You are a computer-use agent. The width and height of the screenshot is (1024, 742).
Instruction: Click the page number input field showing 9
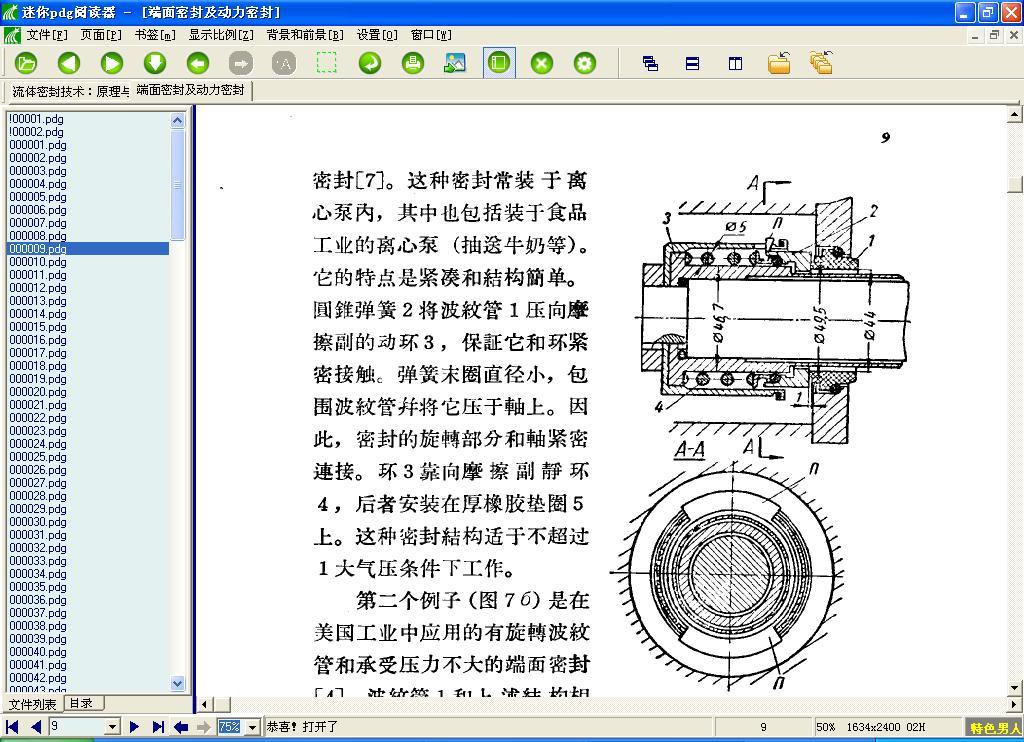[x=77, y=727]
